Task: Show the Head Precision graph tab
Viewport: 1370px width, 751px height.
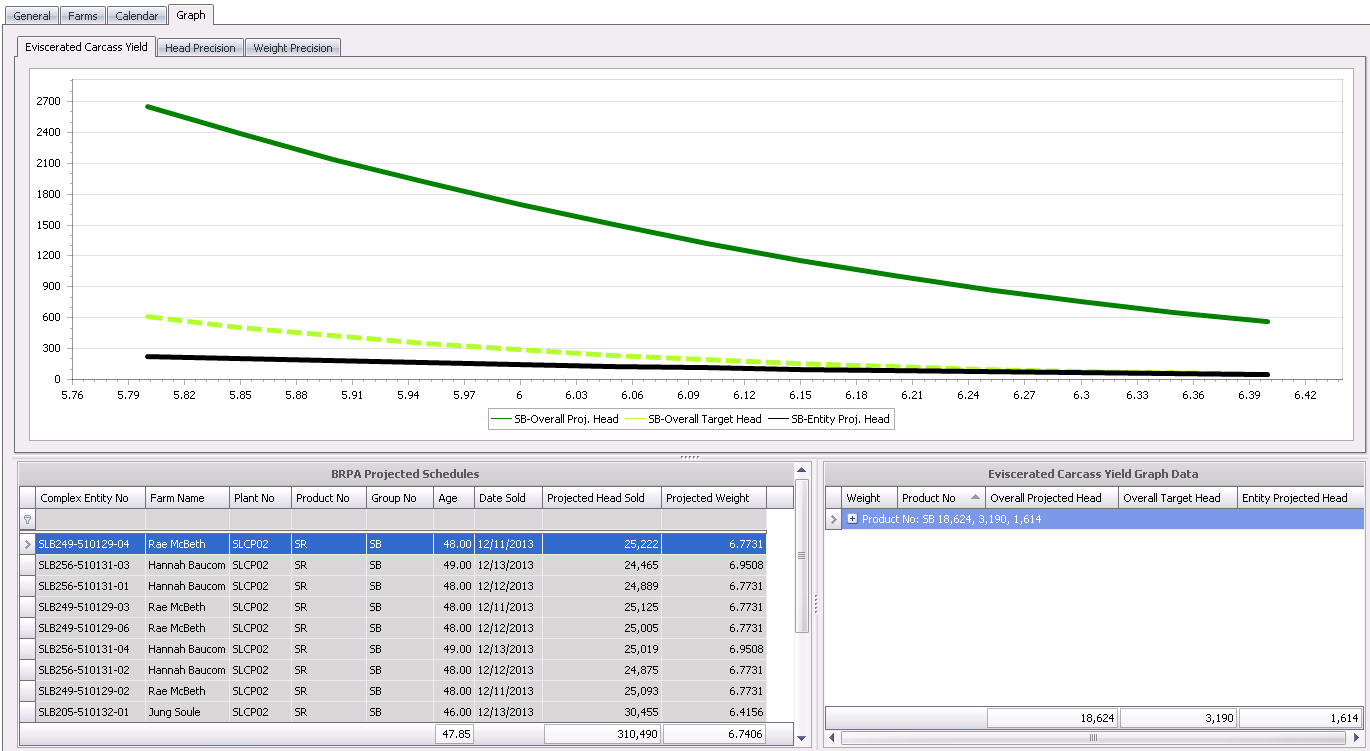Action: point(200,48)
